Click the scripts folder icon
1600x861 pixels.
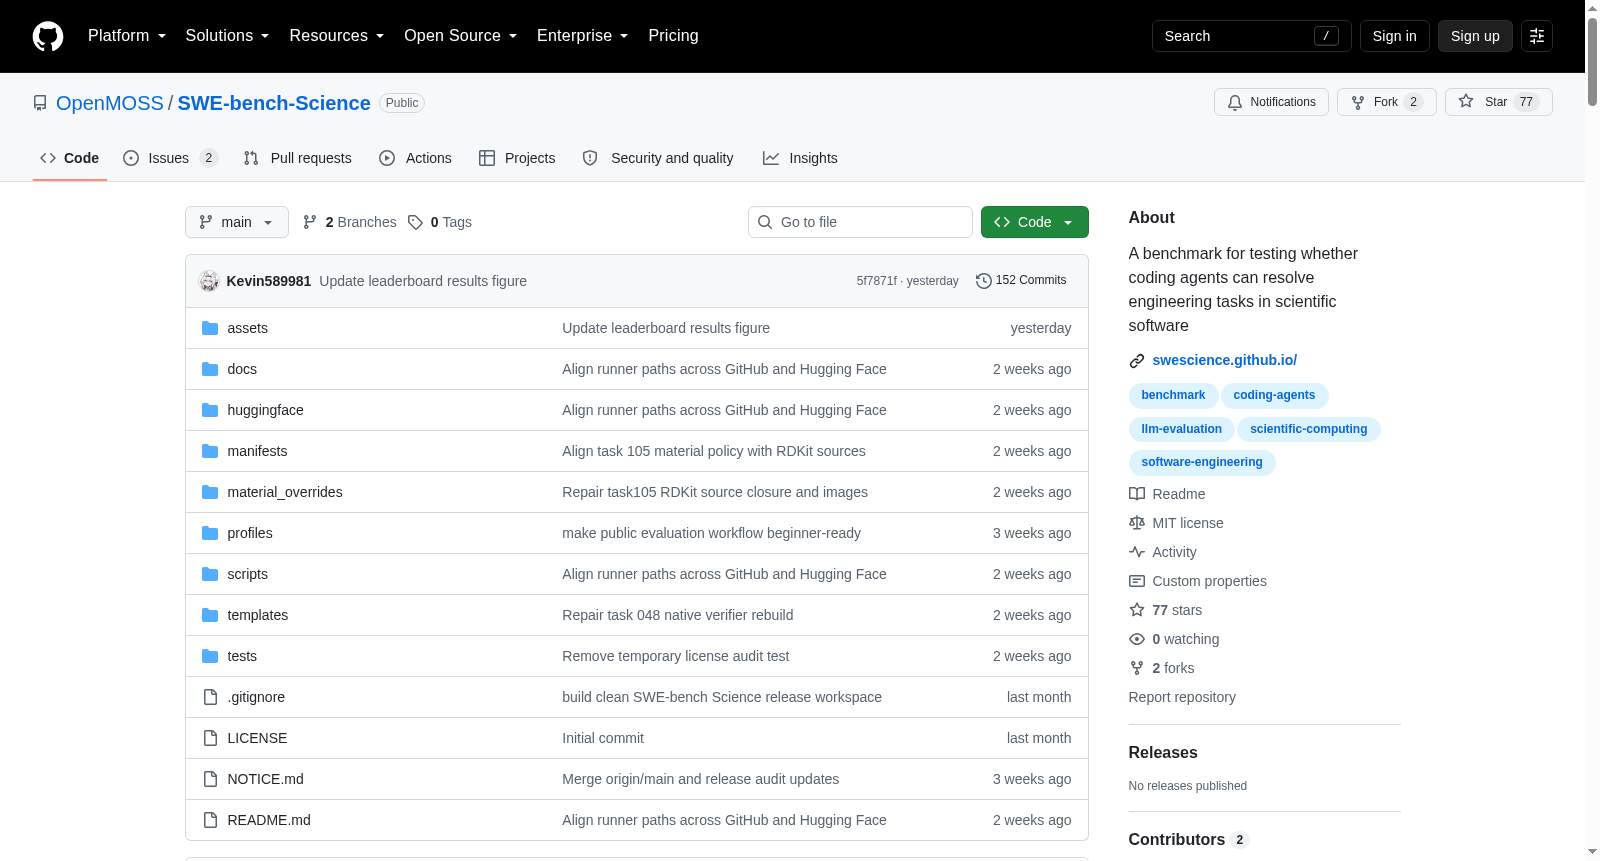(x=210, y=574)
